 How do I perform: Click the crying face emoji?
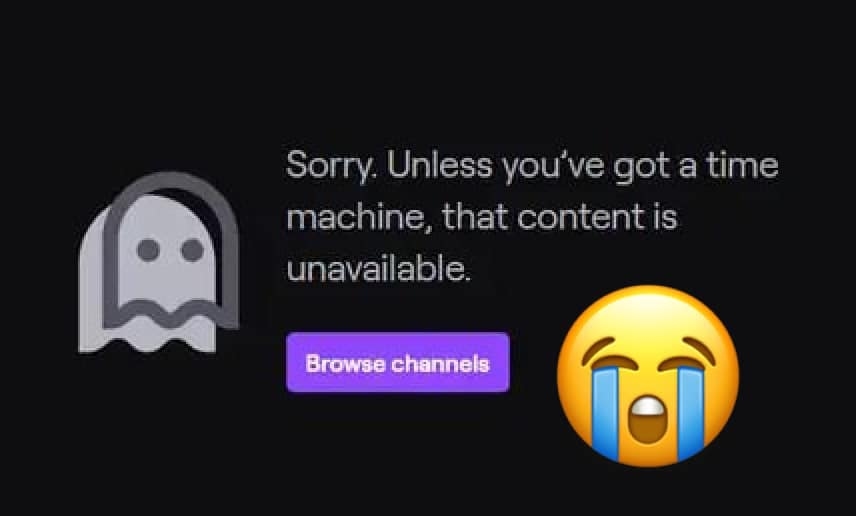[x=648, y=376]
